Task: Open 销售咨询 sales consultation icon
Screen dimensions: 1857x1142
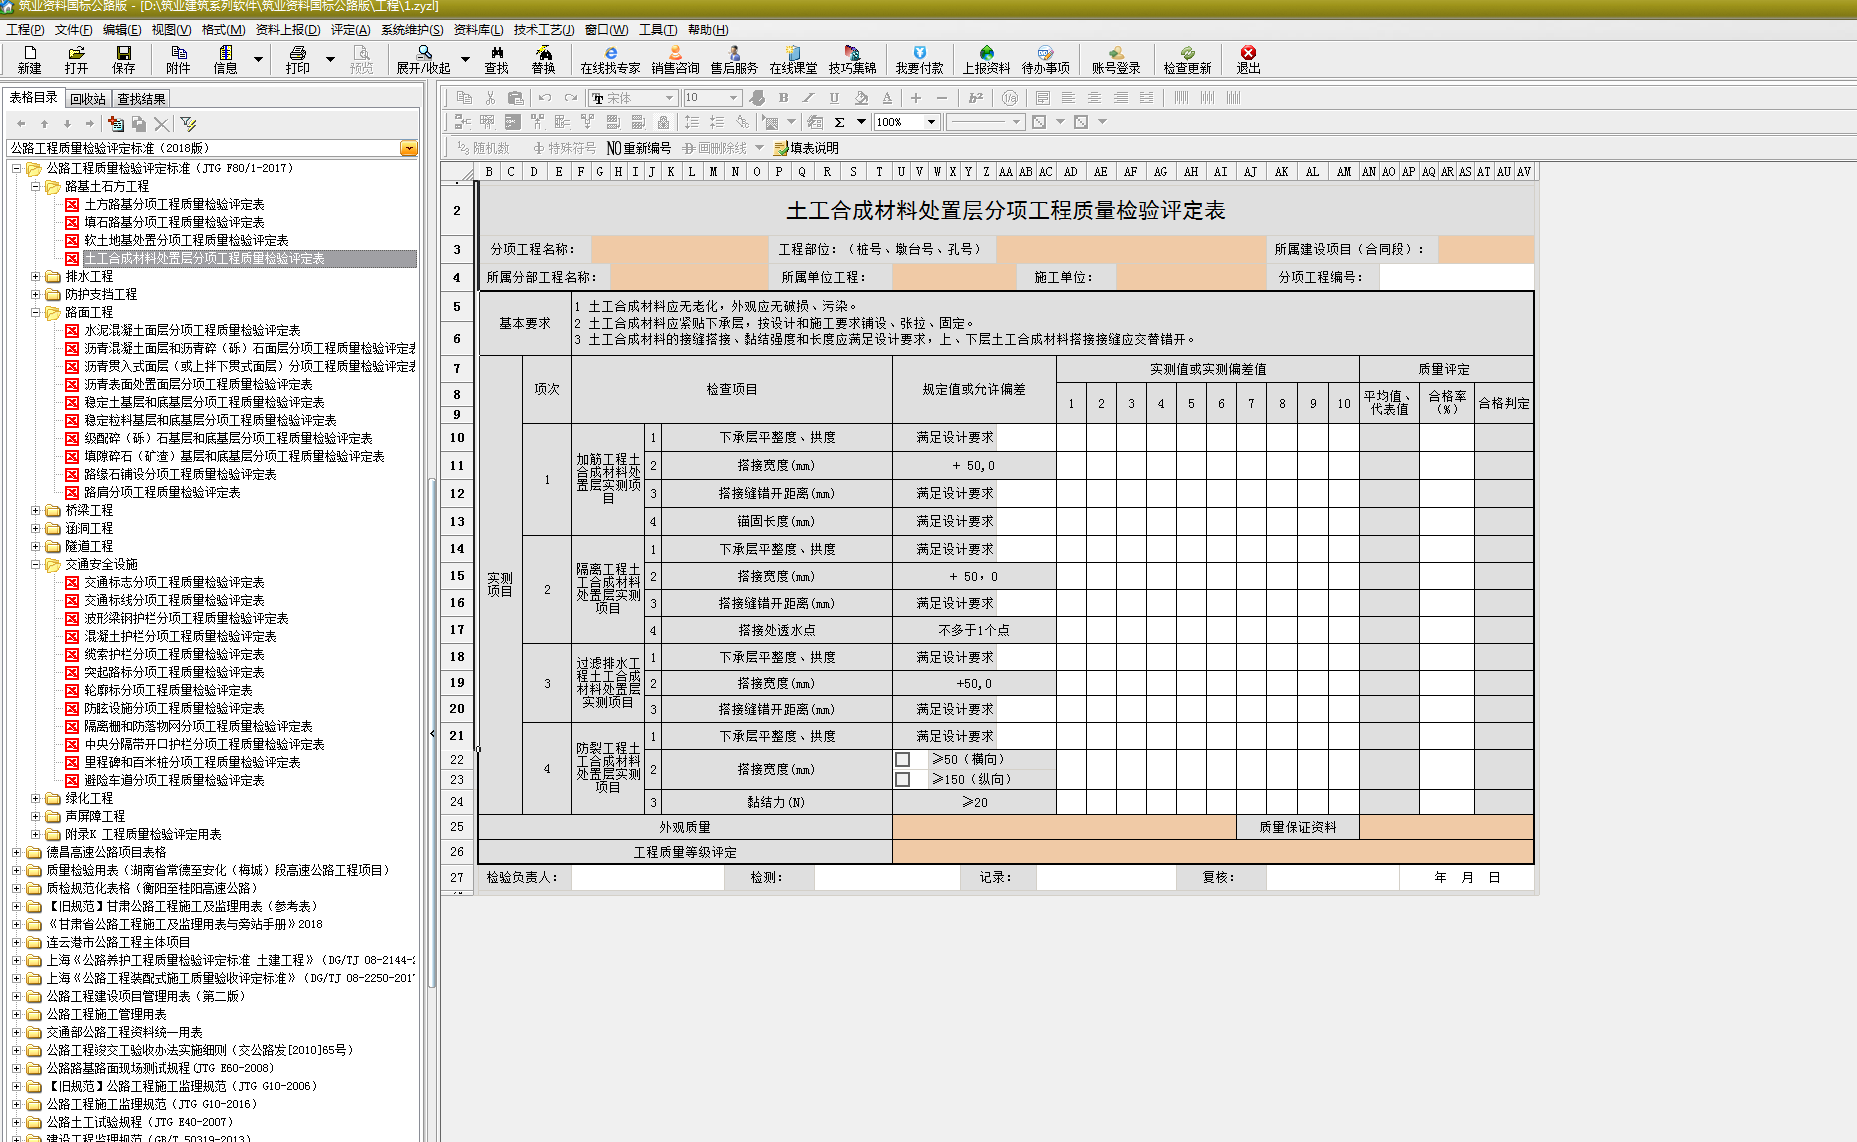Action: click(x=675, y=59)
